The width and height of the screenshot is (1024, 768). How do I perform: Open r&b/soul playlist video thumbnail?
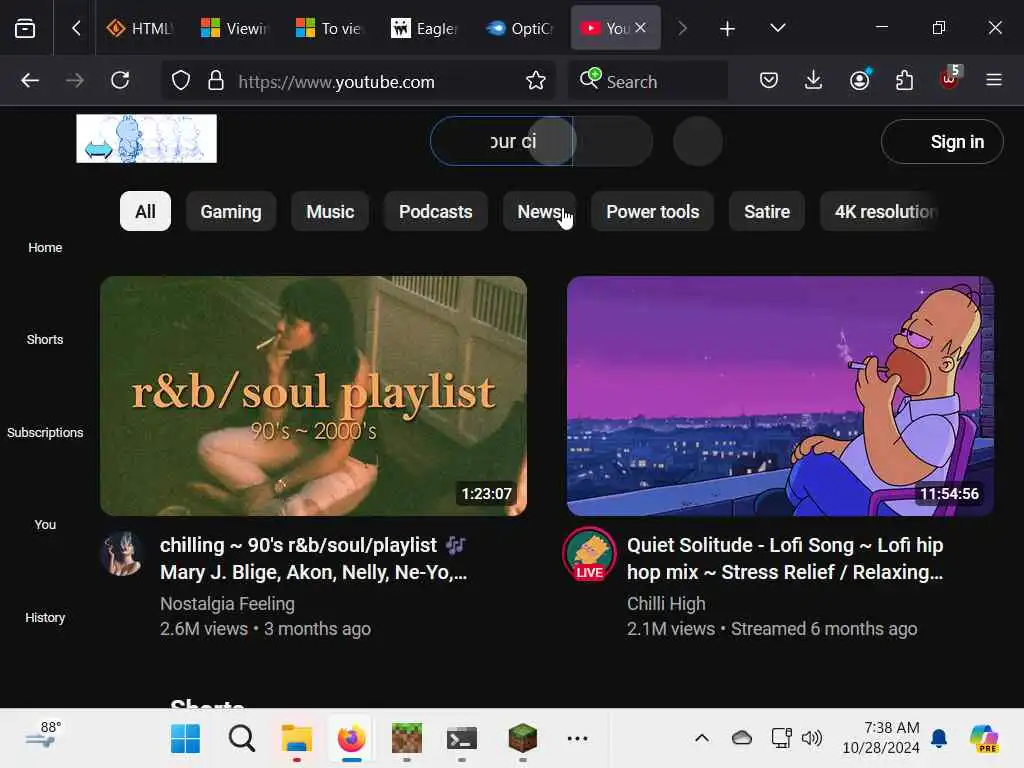pos(313,396)
